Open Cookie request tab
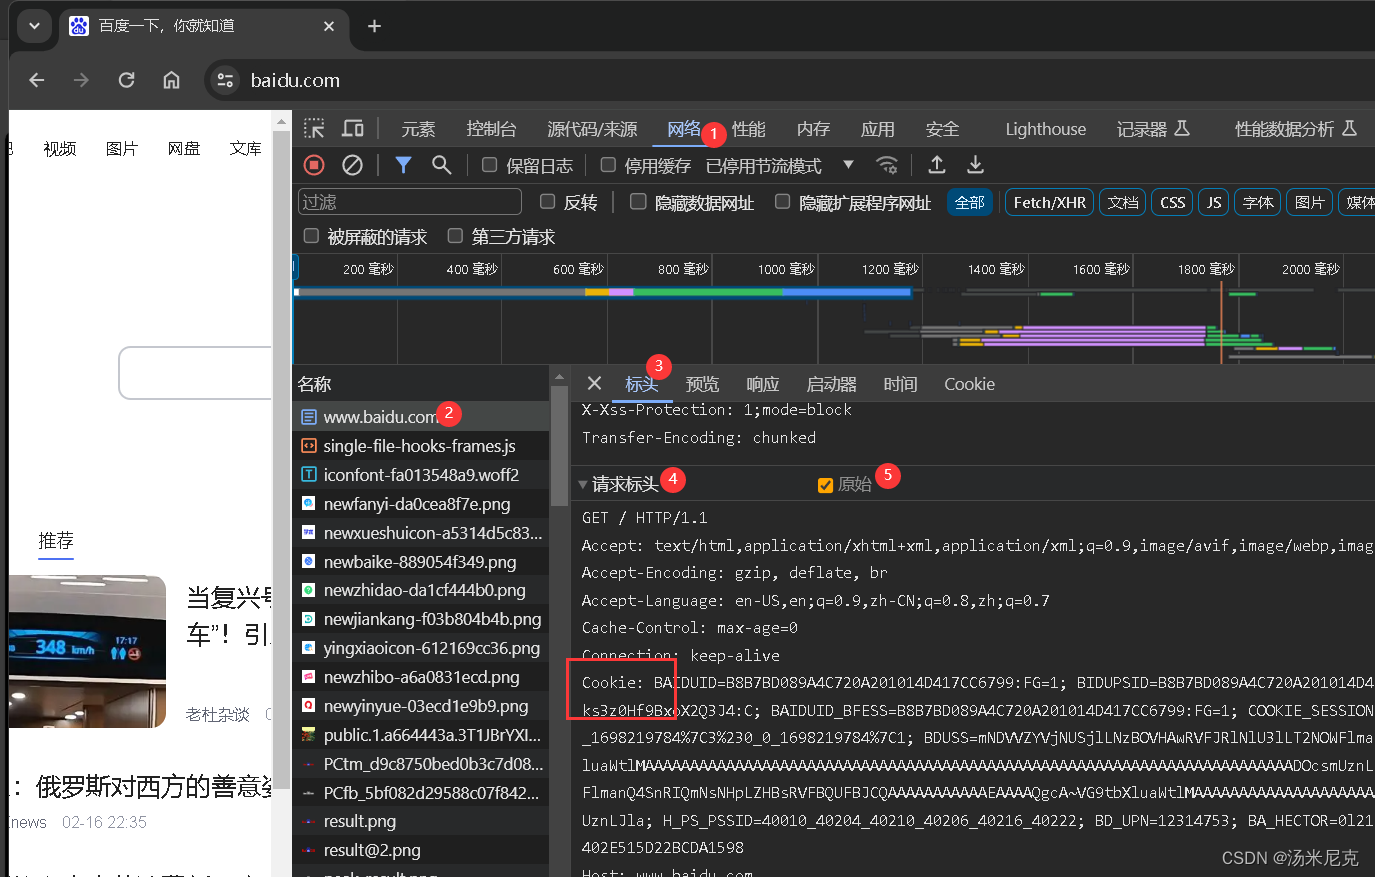The image size is (1375, 877). [969, 384]
